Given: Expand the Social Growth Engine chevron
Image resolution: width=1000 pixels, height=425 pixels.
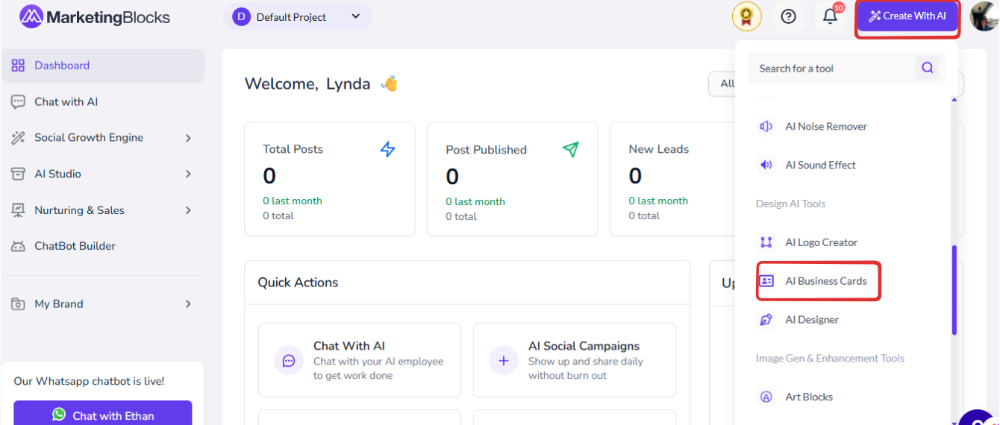Looking at the screenshot, I should pos(188,138).
